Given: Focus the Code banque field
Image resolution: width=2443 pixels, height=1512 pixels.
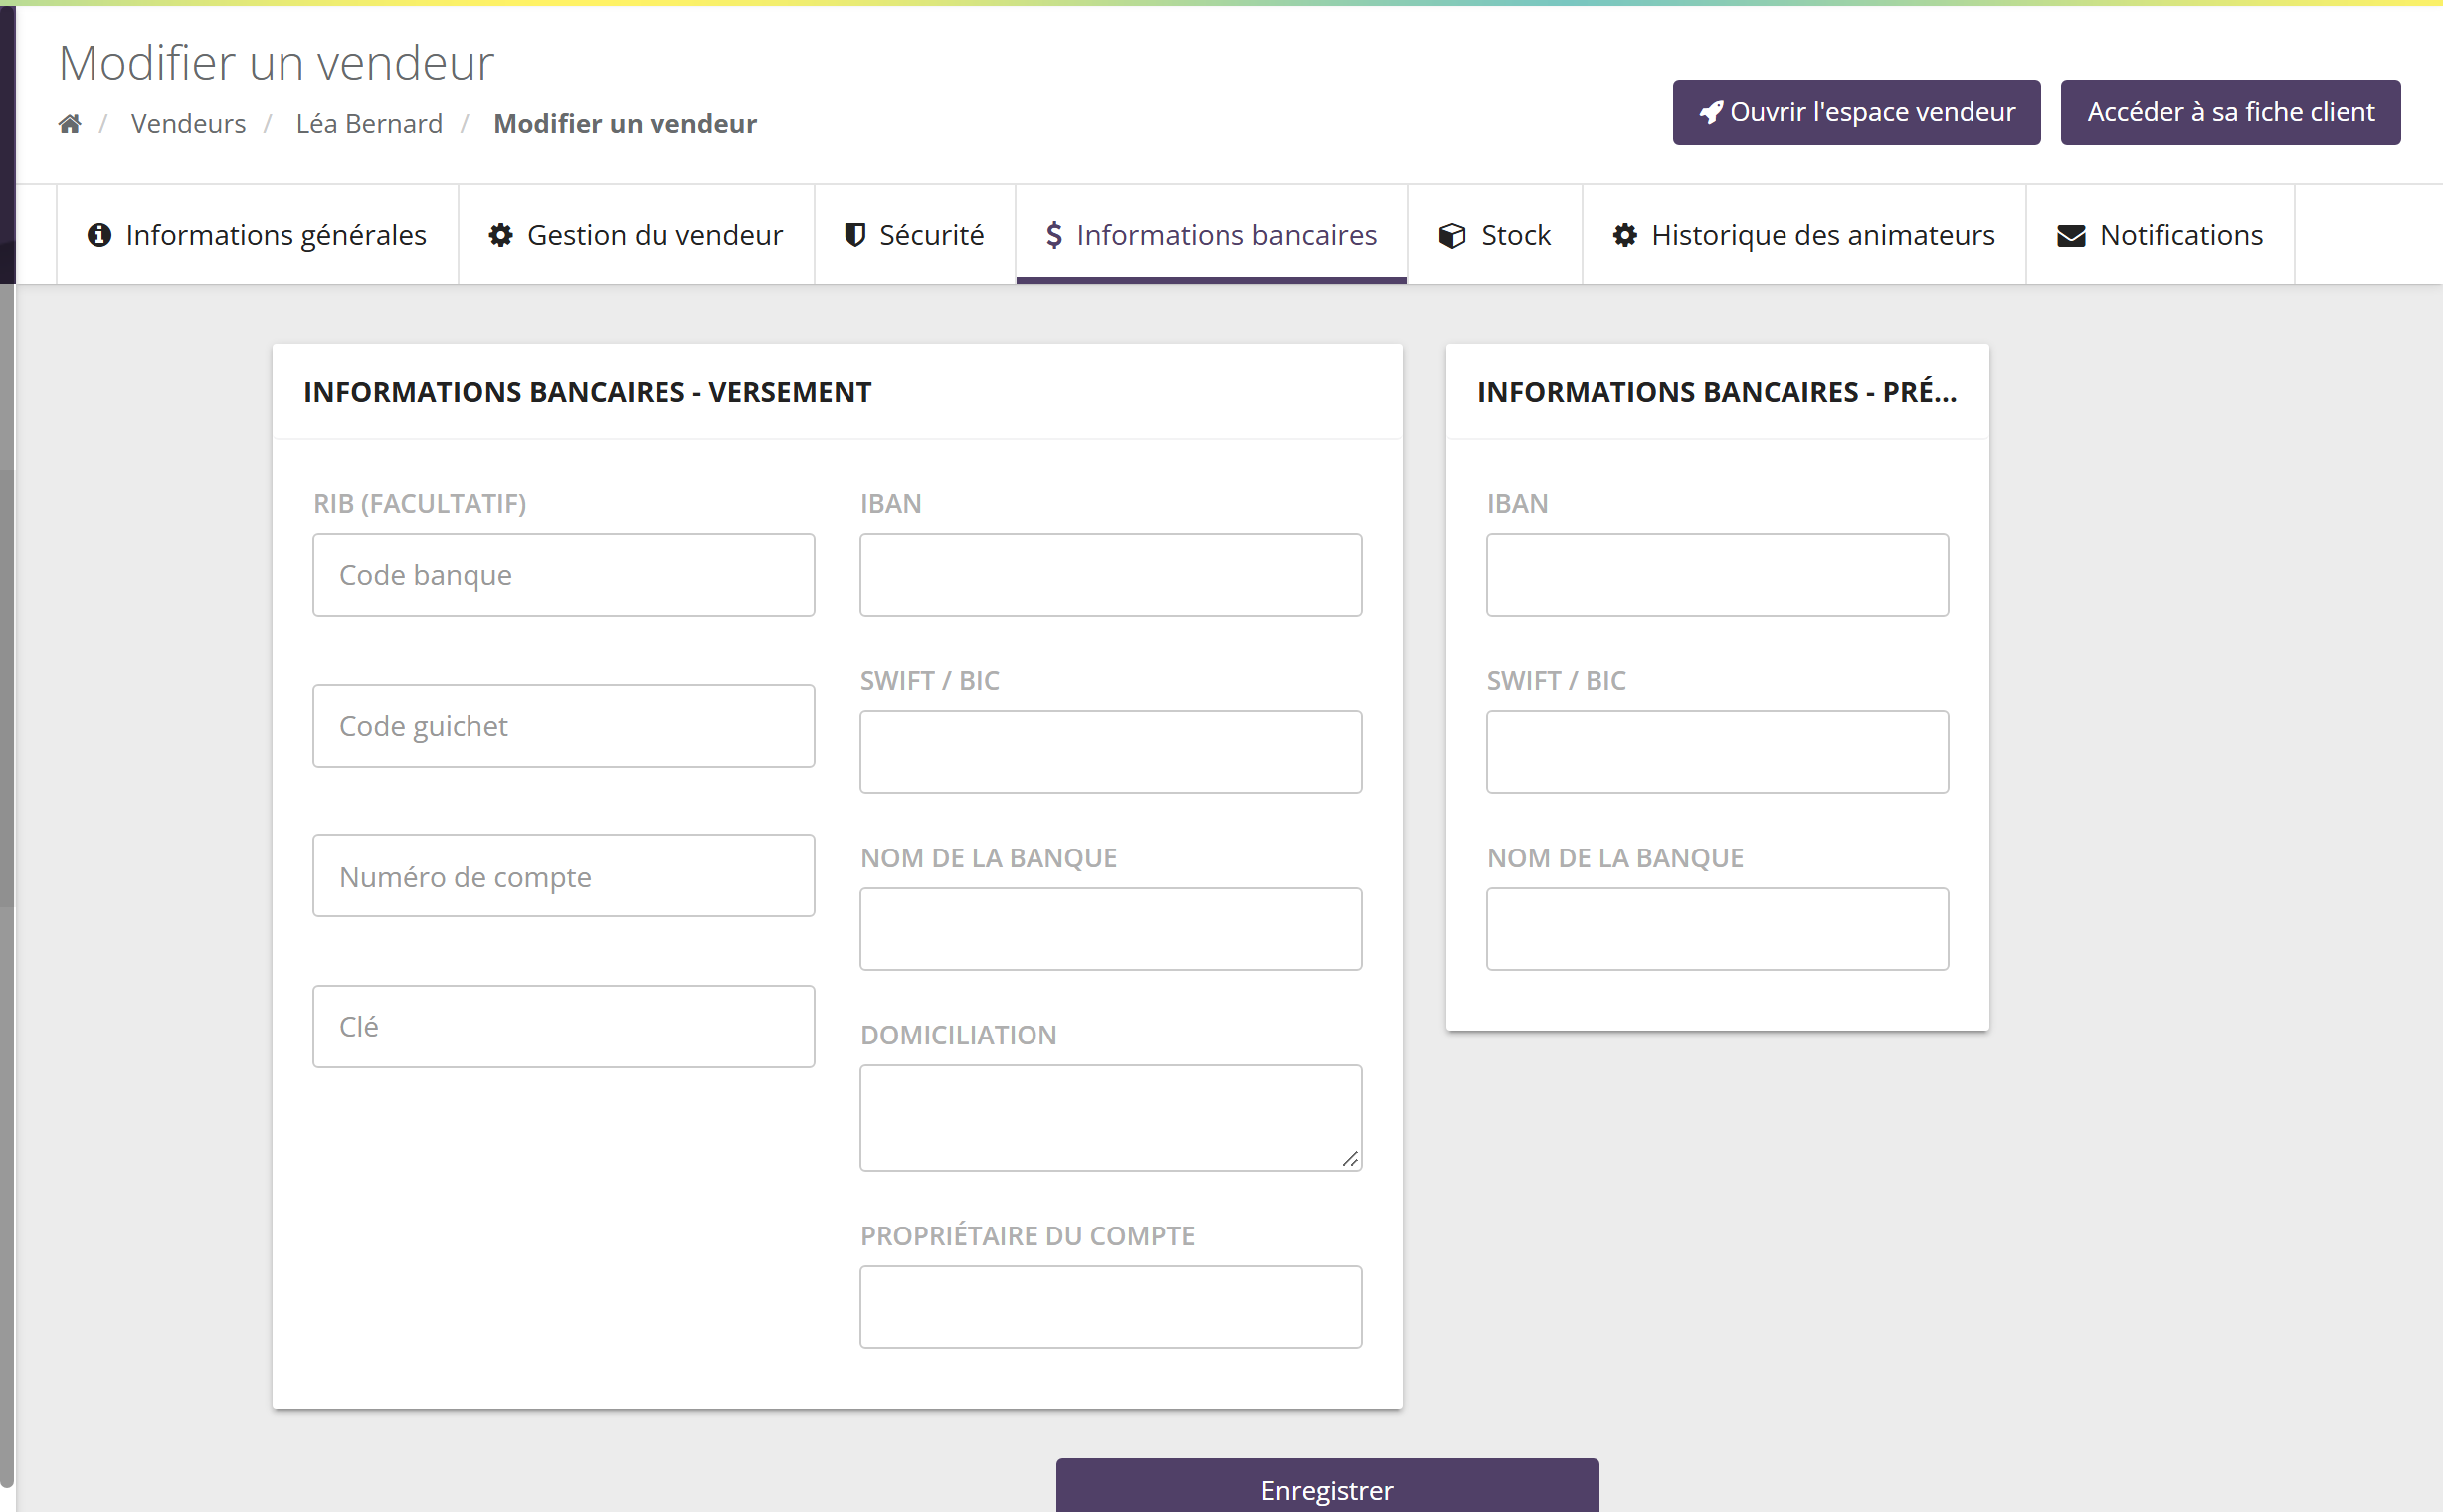Looking at the screenshot, I should pyautogui.click(x=564, y=575).
